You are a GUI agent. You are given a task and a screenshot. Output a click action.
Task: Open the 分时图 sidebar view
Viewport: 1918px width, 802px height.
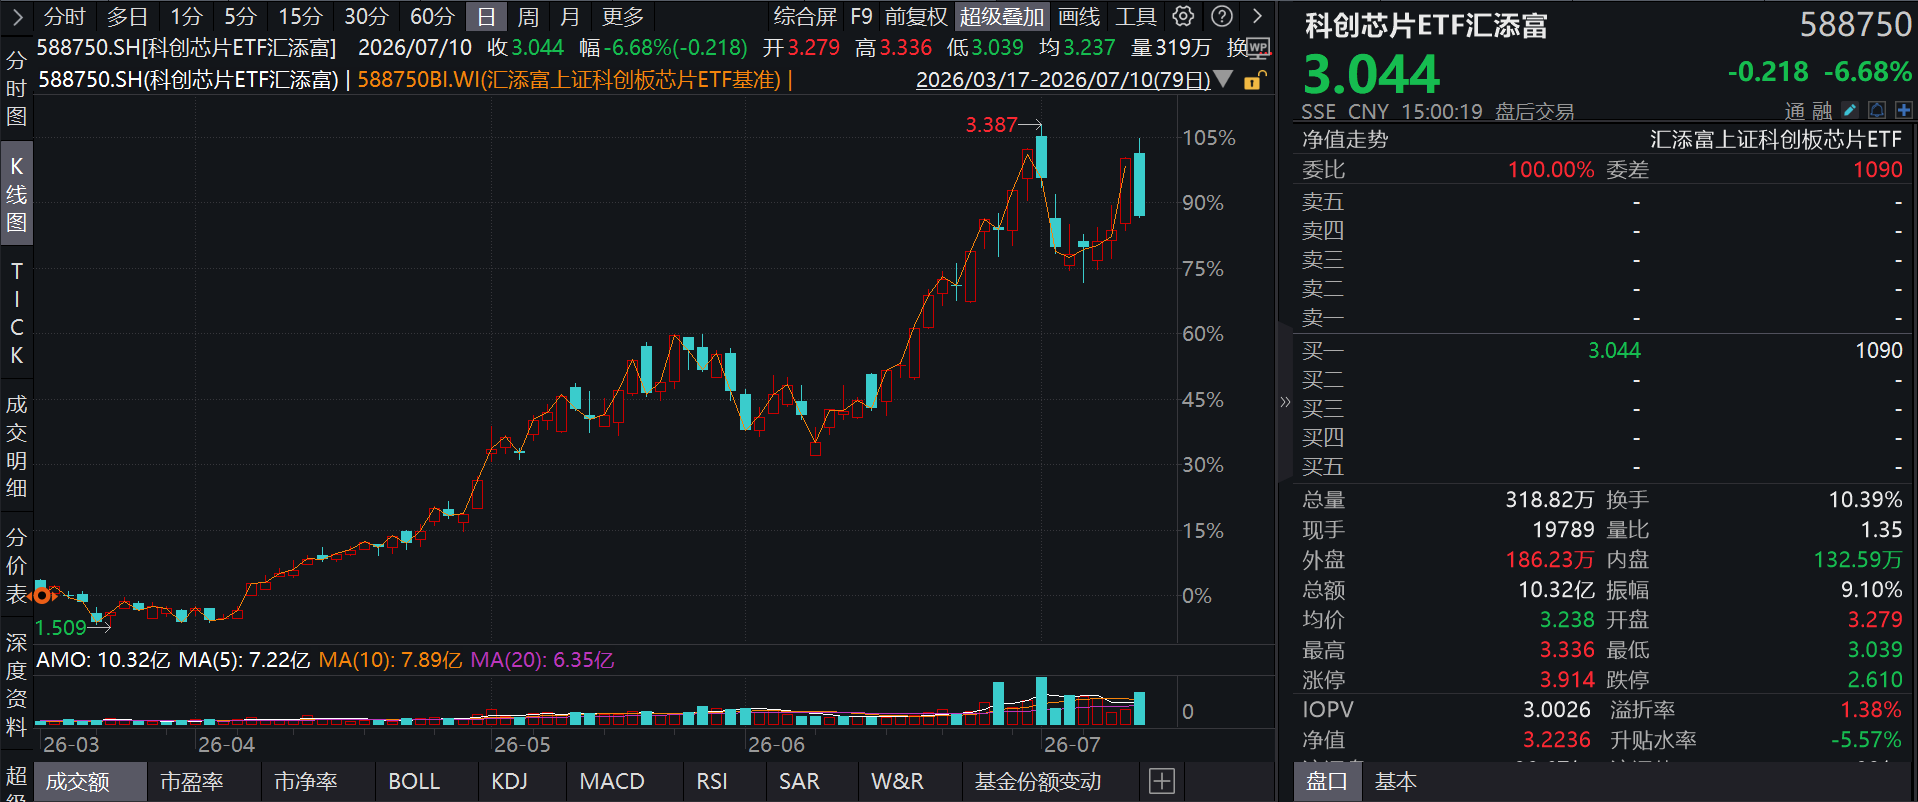17,88
